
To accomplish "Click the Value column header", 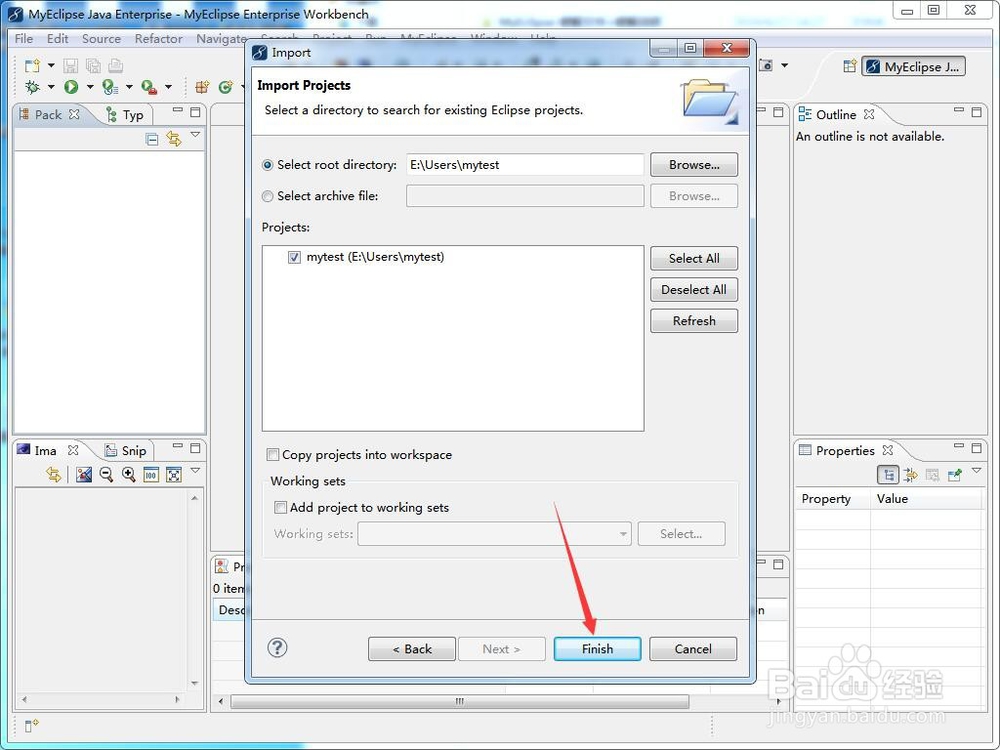I will click(926, 499).
